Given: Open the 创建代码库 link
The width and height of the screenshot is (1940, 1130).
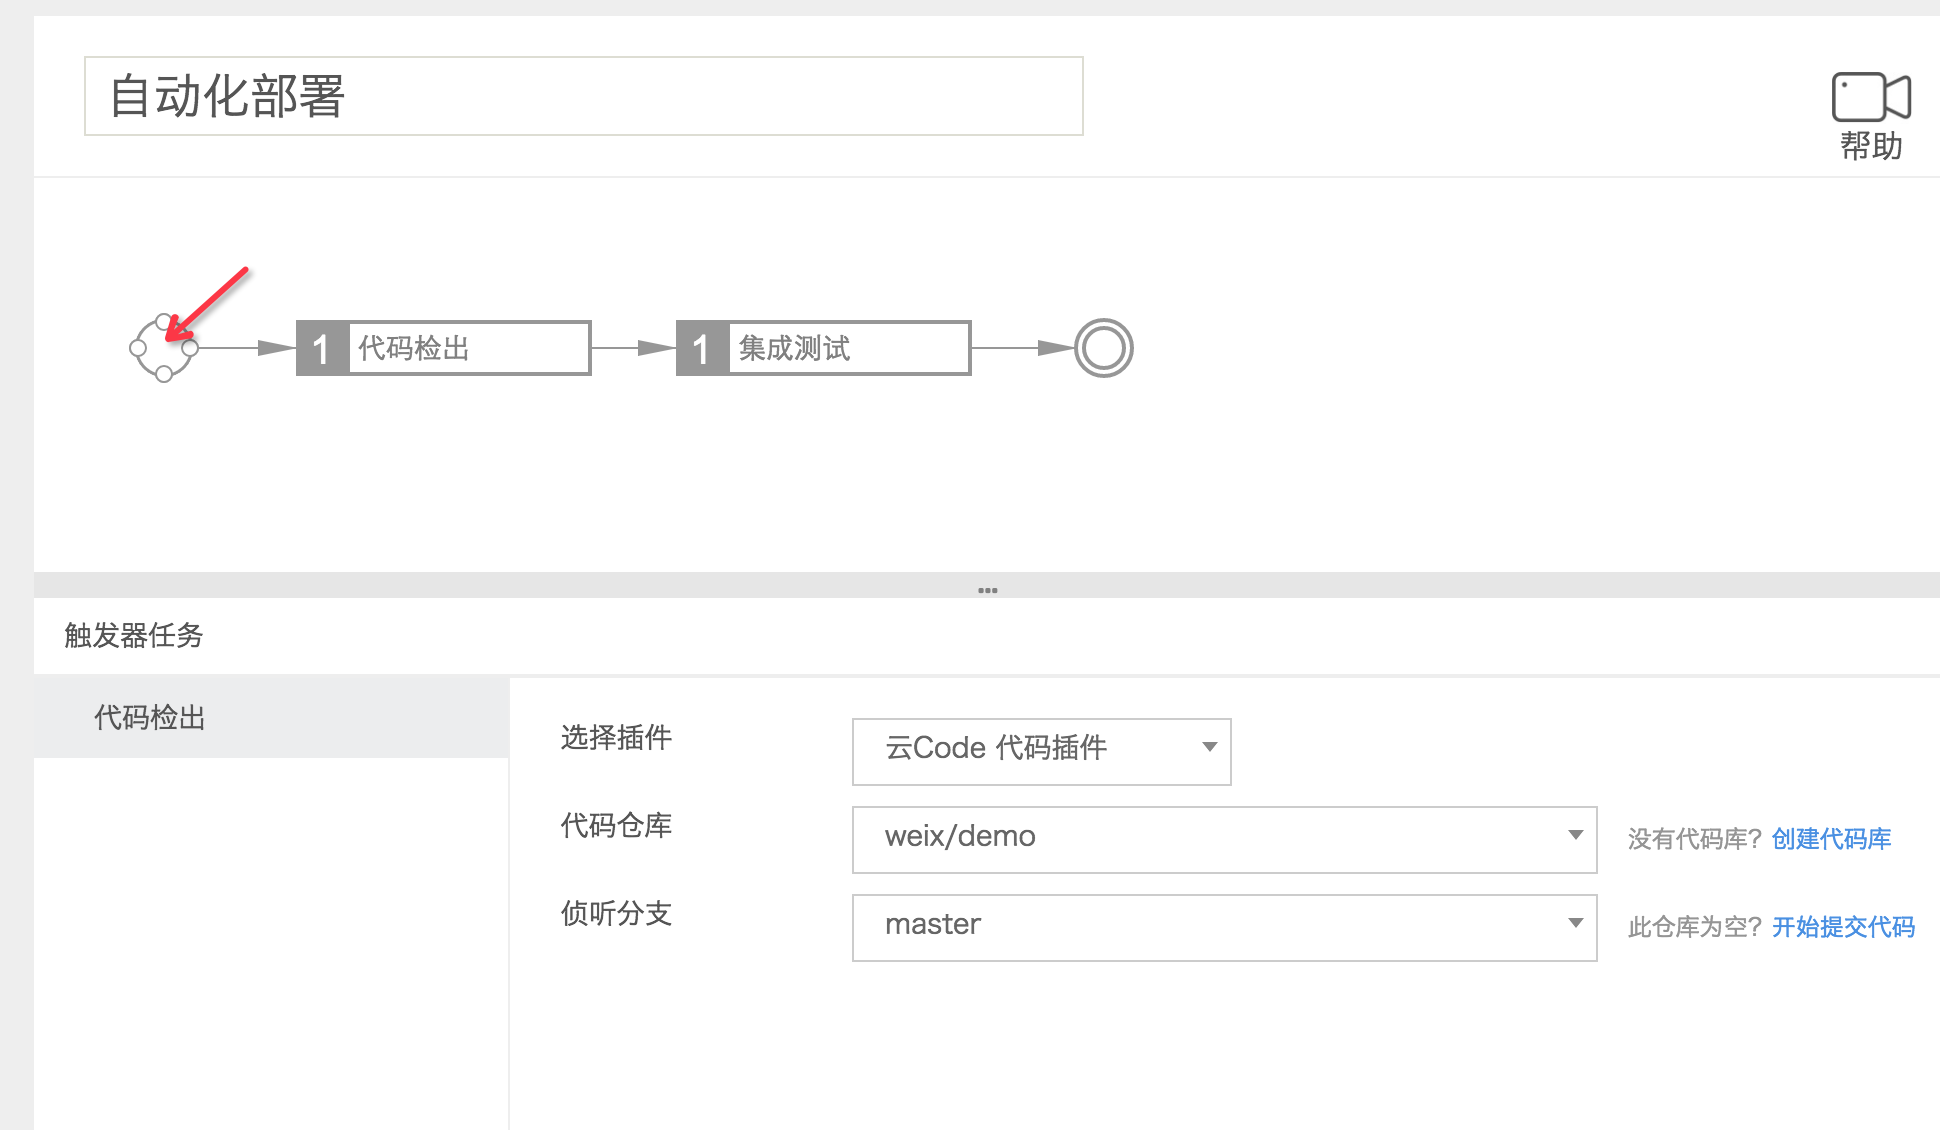Looking at the screenshot, I should coord(1831,839).
